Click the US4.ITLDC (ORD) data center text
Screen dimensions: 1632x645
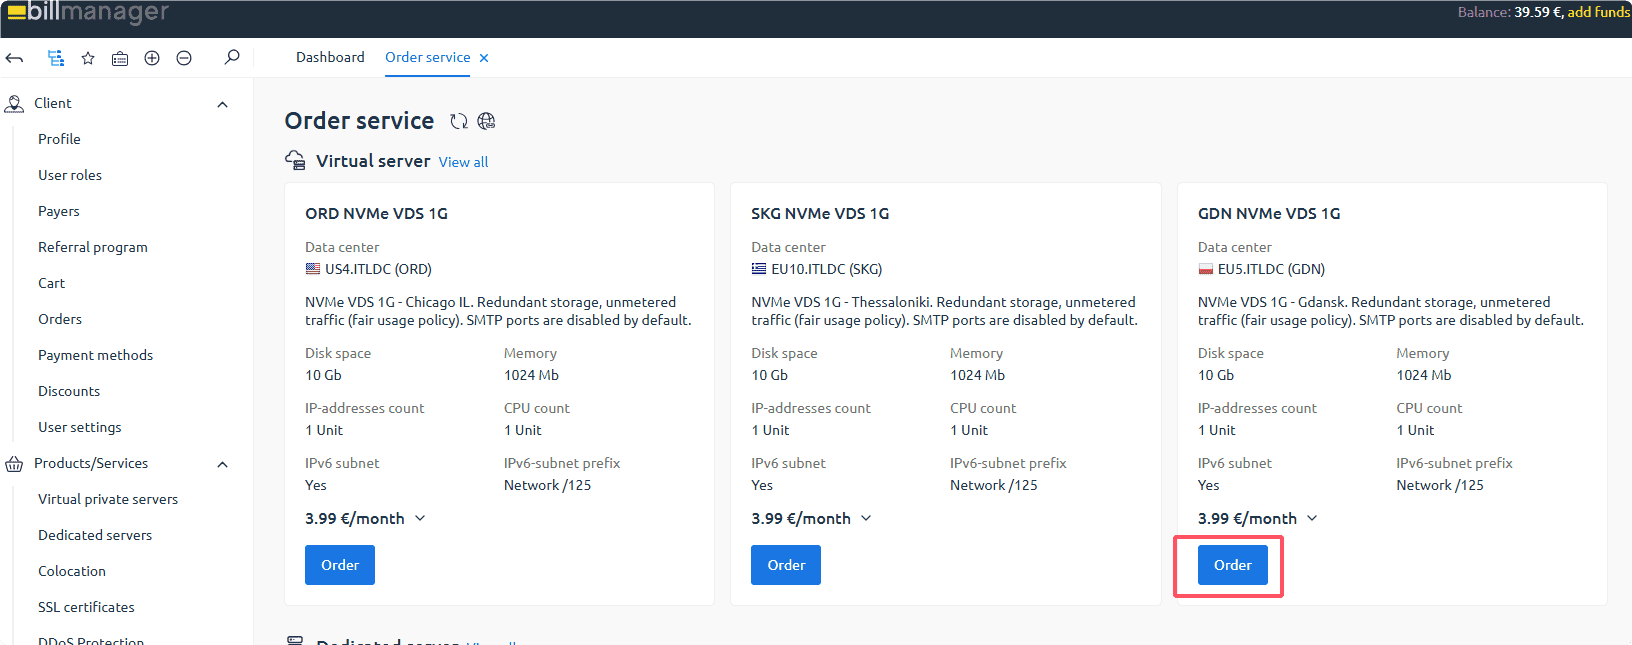(x=378, y=269)
